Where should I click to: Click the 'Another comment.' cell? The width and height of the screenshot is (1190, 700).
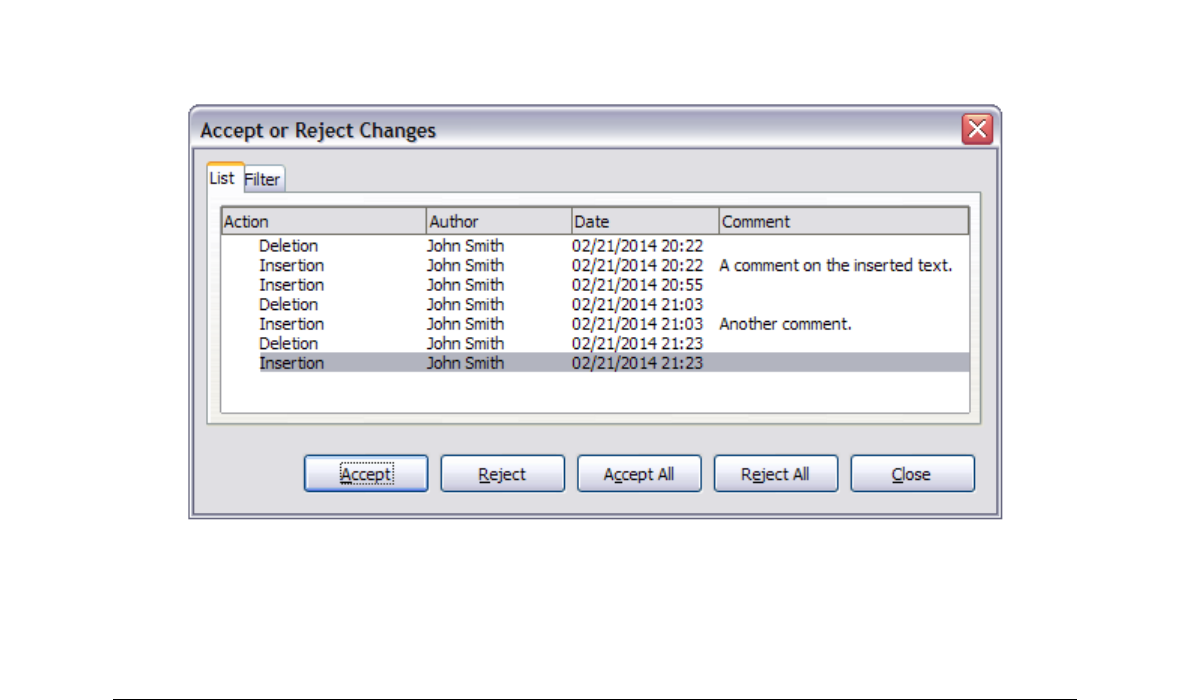coord(785,324)
